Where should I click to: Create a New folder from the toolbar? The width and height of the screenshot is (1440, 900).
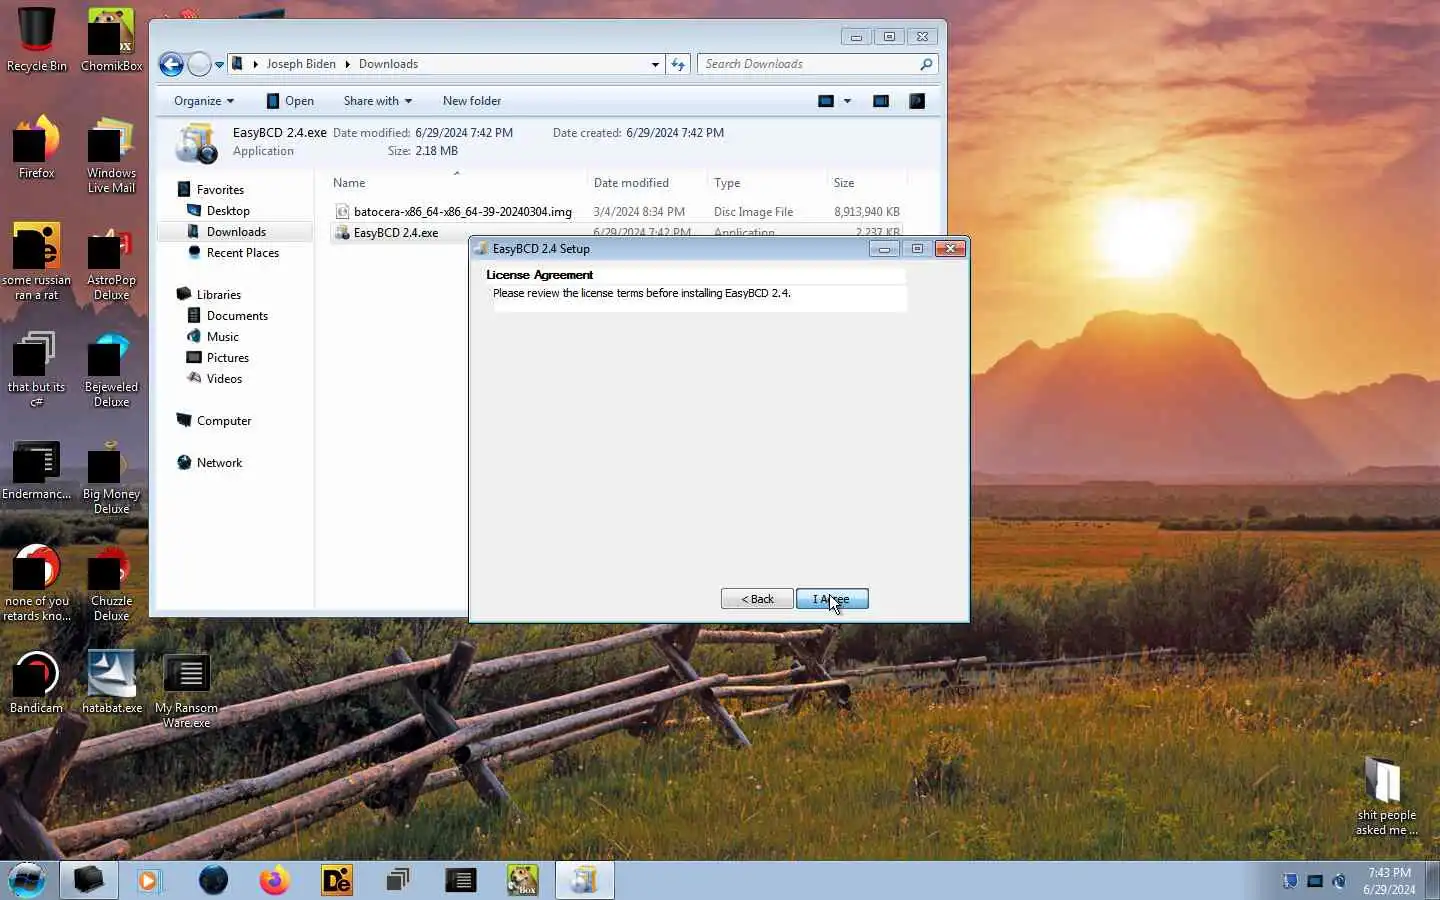(472, 101)
